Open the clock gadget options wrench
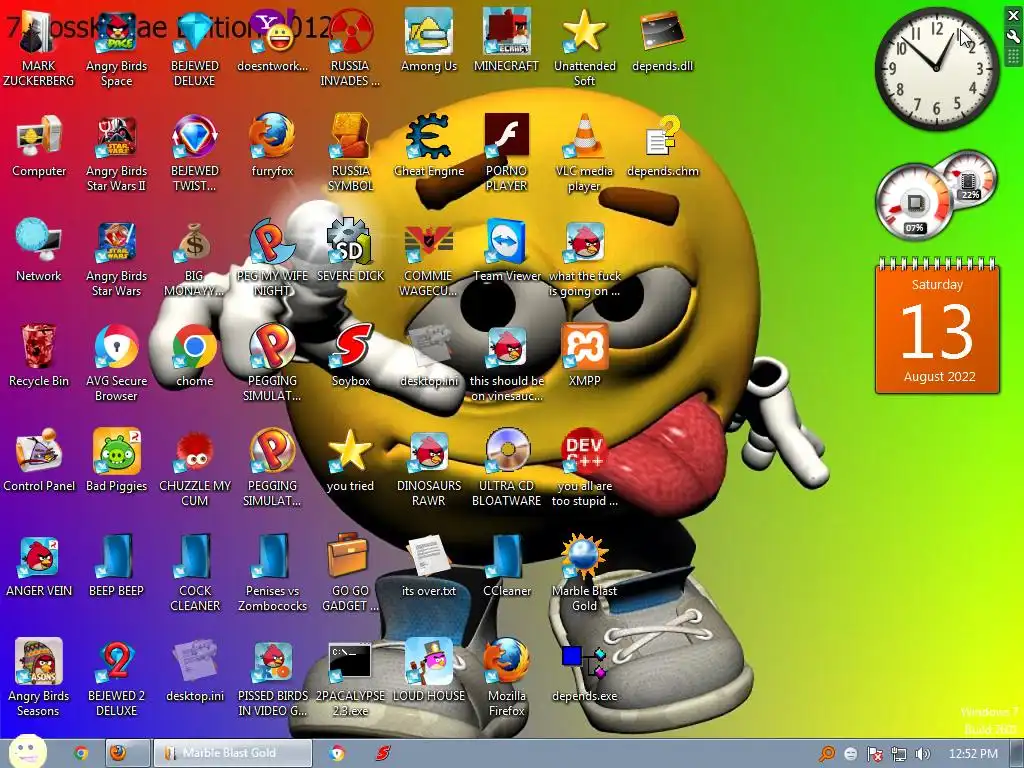The height and width of the screenshot is (768, 1024). [x=1013, y=36]
